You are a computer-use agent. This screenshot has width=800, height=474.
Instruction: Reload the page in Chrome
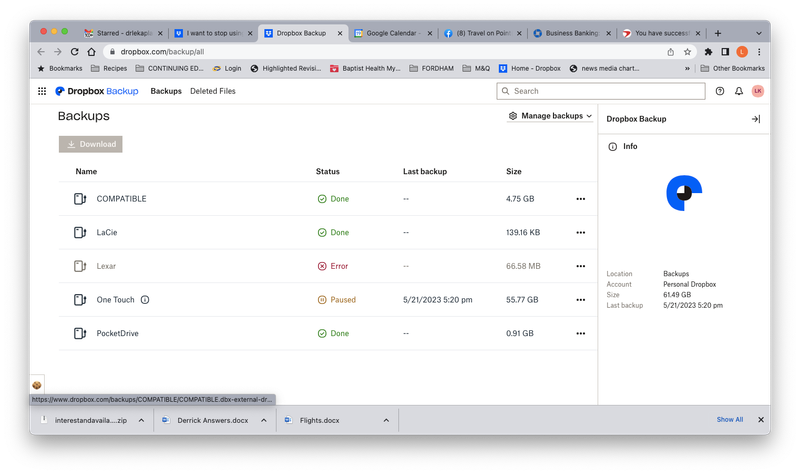click(x=74, y=52)
